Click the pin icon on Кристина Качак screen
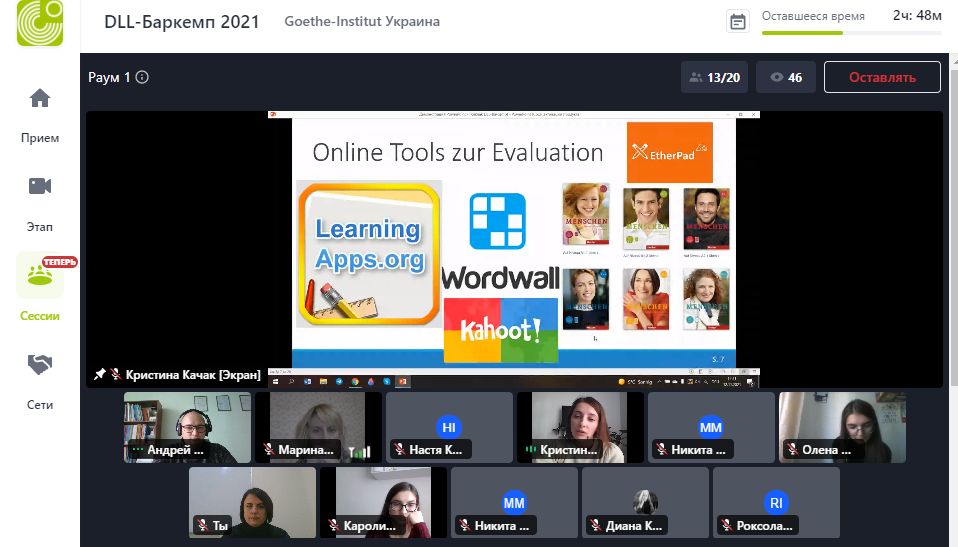Image resolution: width=958 pixels, height=547 pixels. click(x=100, y=375)
